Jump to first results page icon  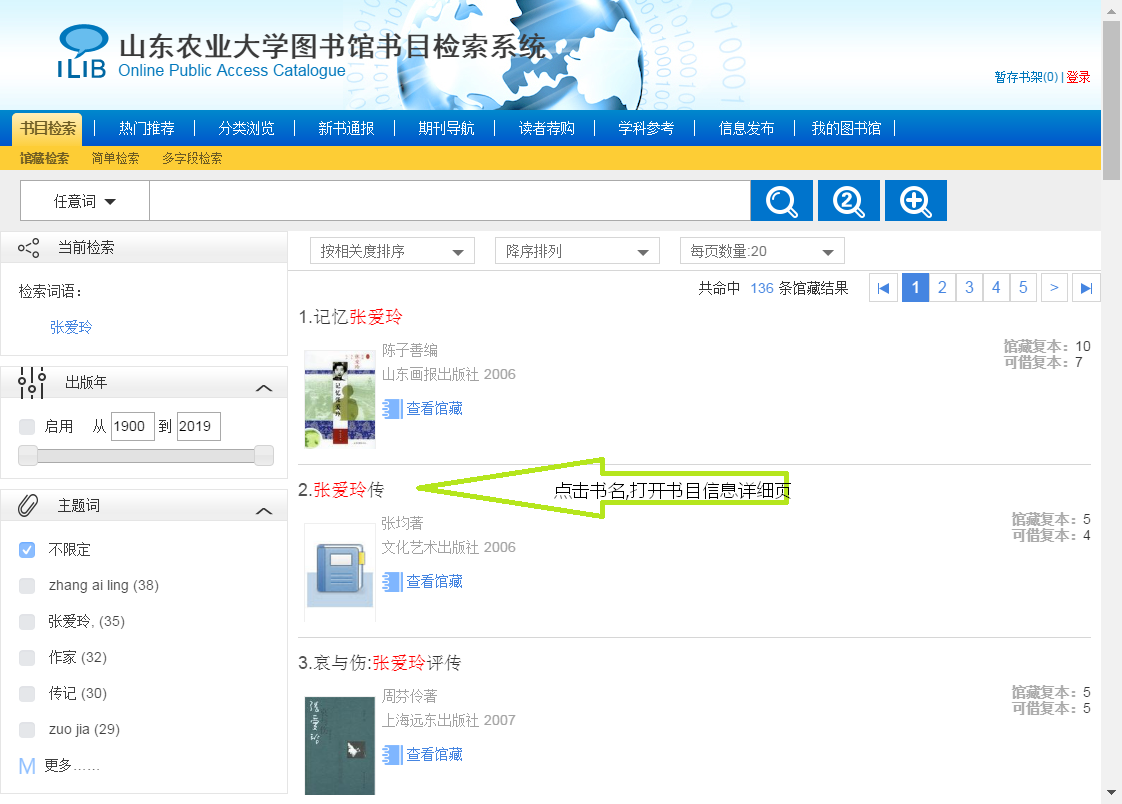[x=883, y=288]
